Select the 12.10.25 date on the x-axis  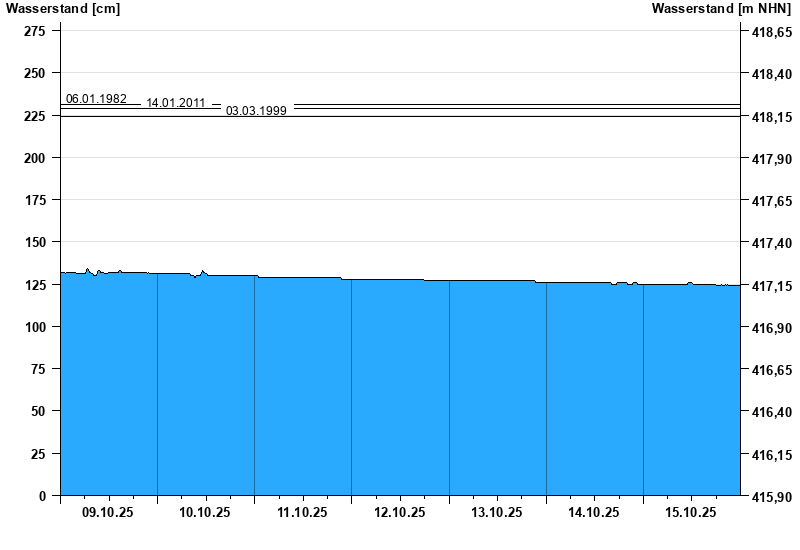(x=399, y=512)
